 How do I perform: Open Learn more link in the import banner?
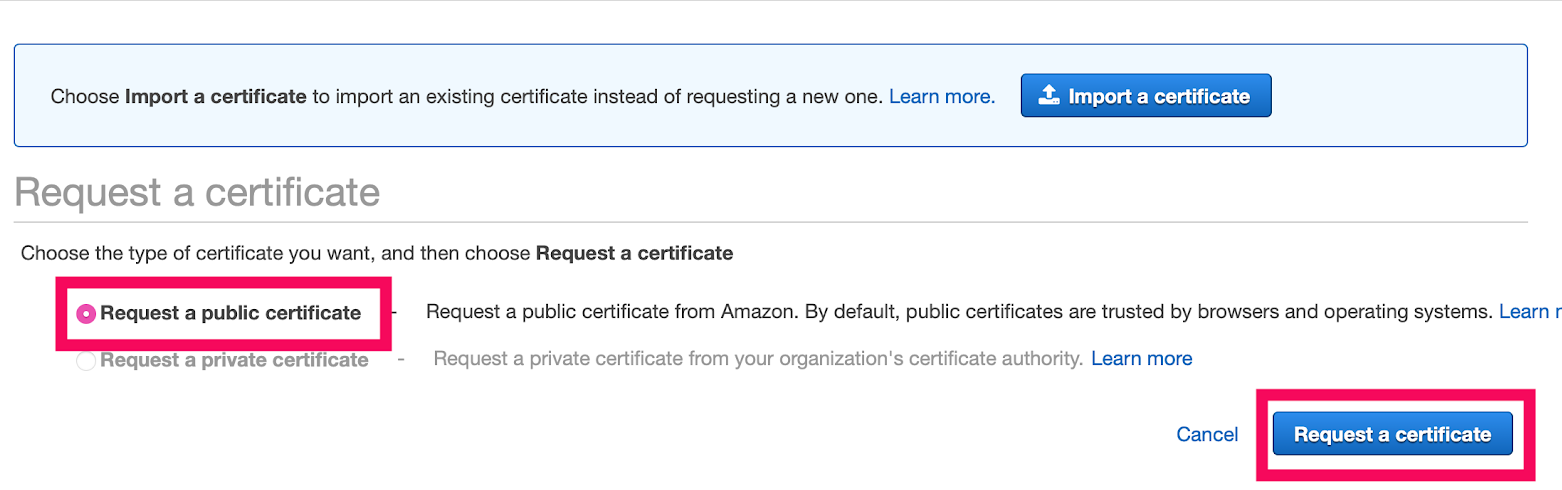[x=942, y=97]
